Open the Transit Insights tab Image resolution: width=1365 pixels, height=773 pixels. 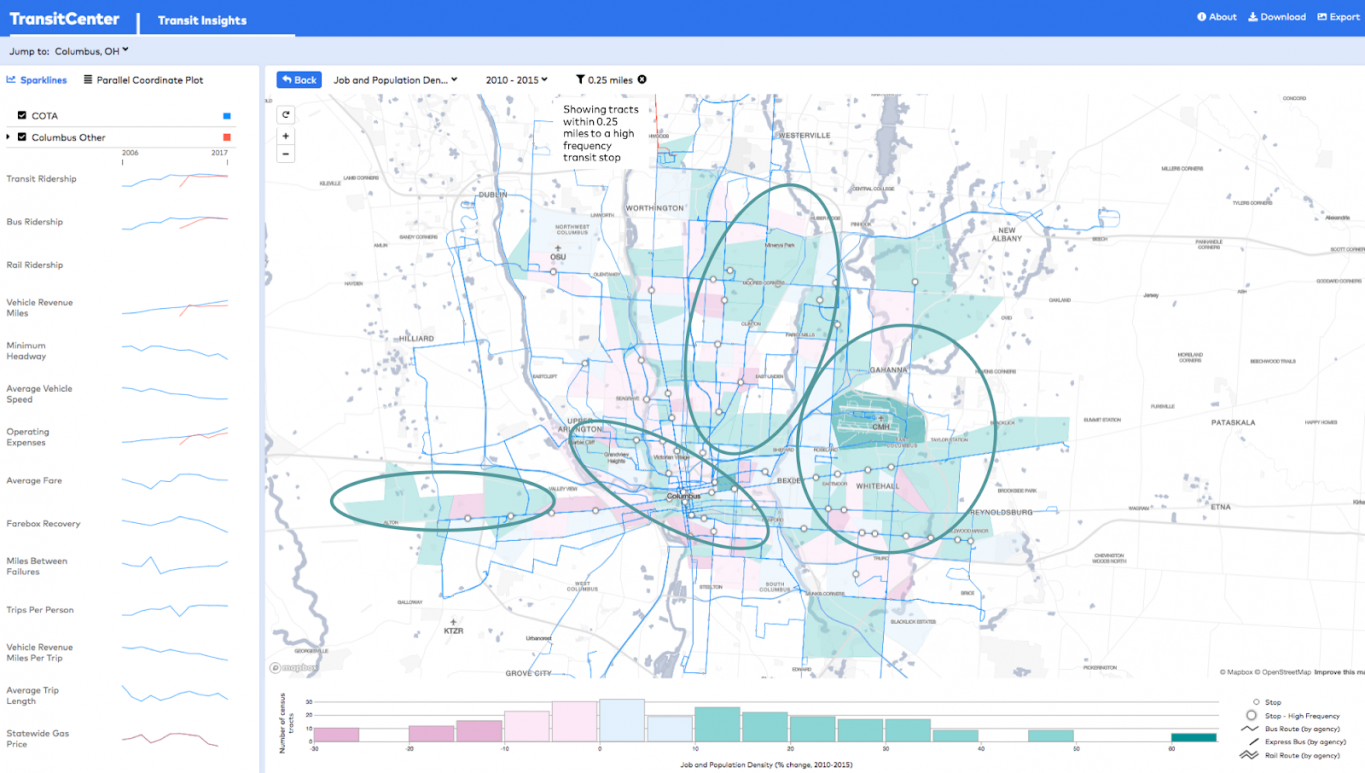tap(202, 20)
